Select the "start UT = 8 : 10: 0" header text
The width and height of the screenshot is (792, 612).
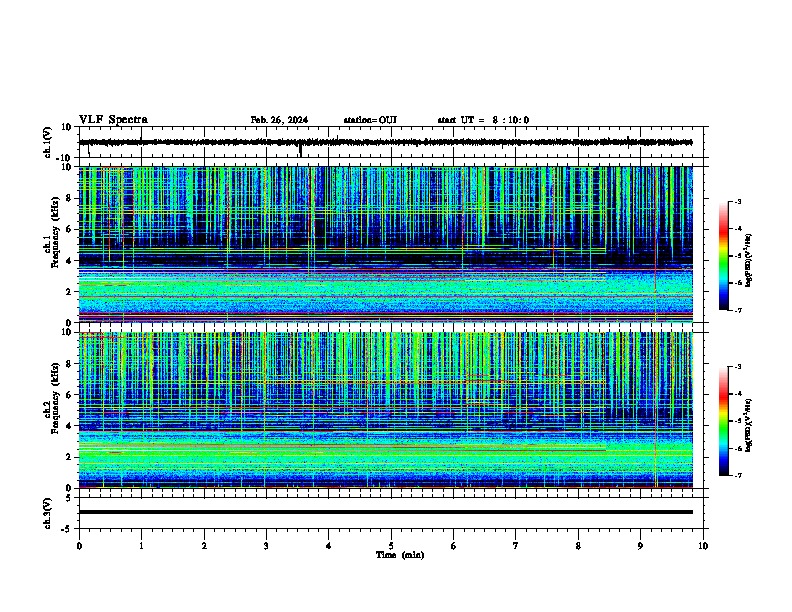click(x=483, y=120)
